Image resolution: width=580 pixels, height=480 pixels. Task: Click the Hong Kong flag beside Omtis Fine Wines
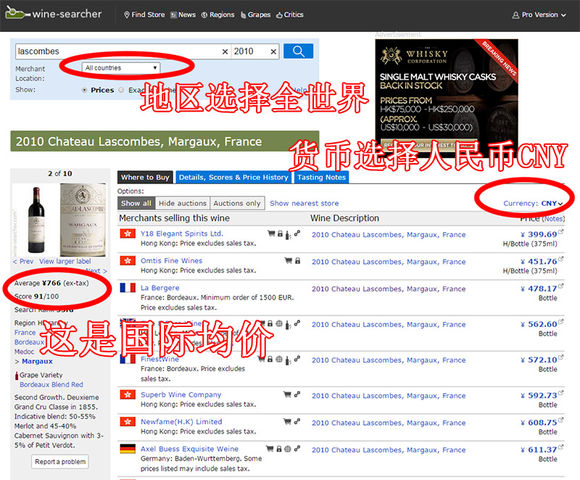[128, 261]
